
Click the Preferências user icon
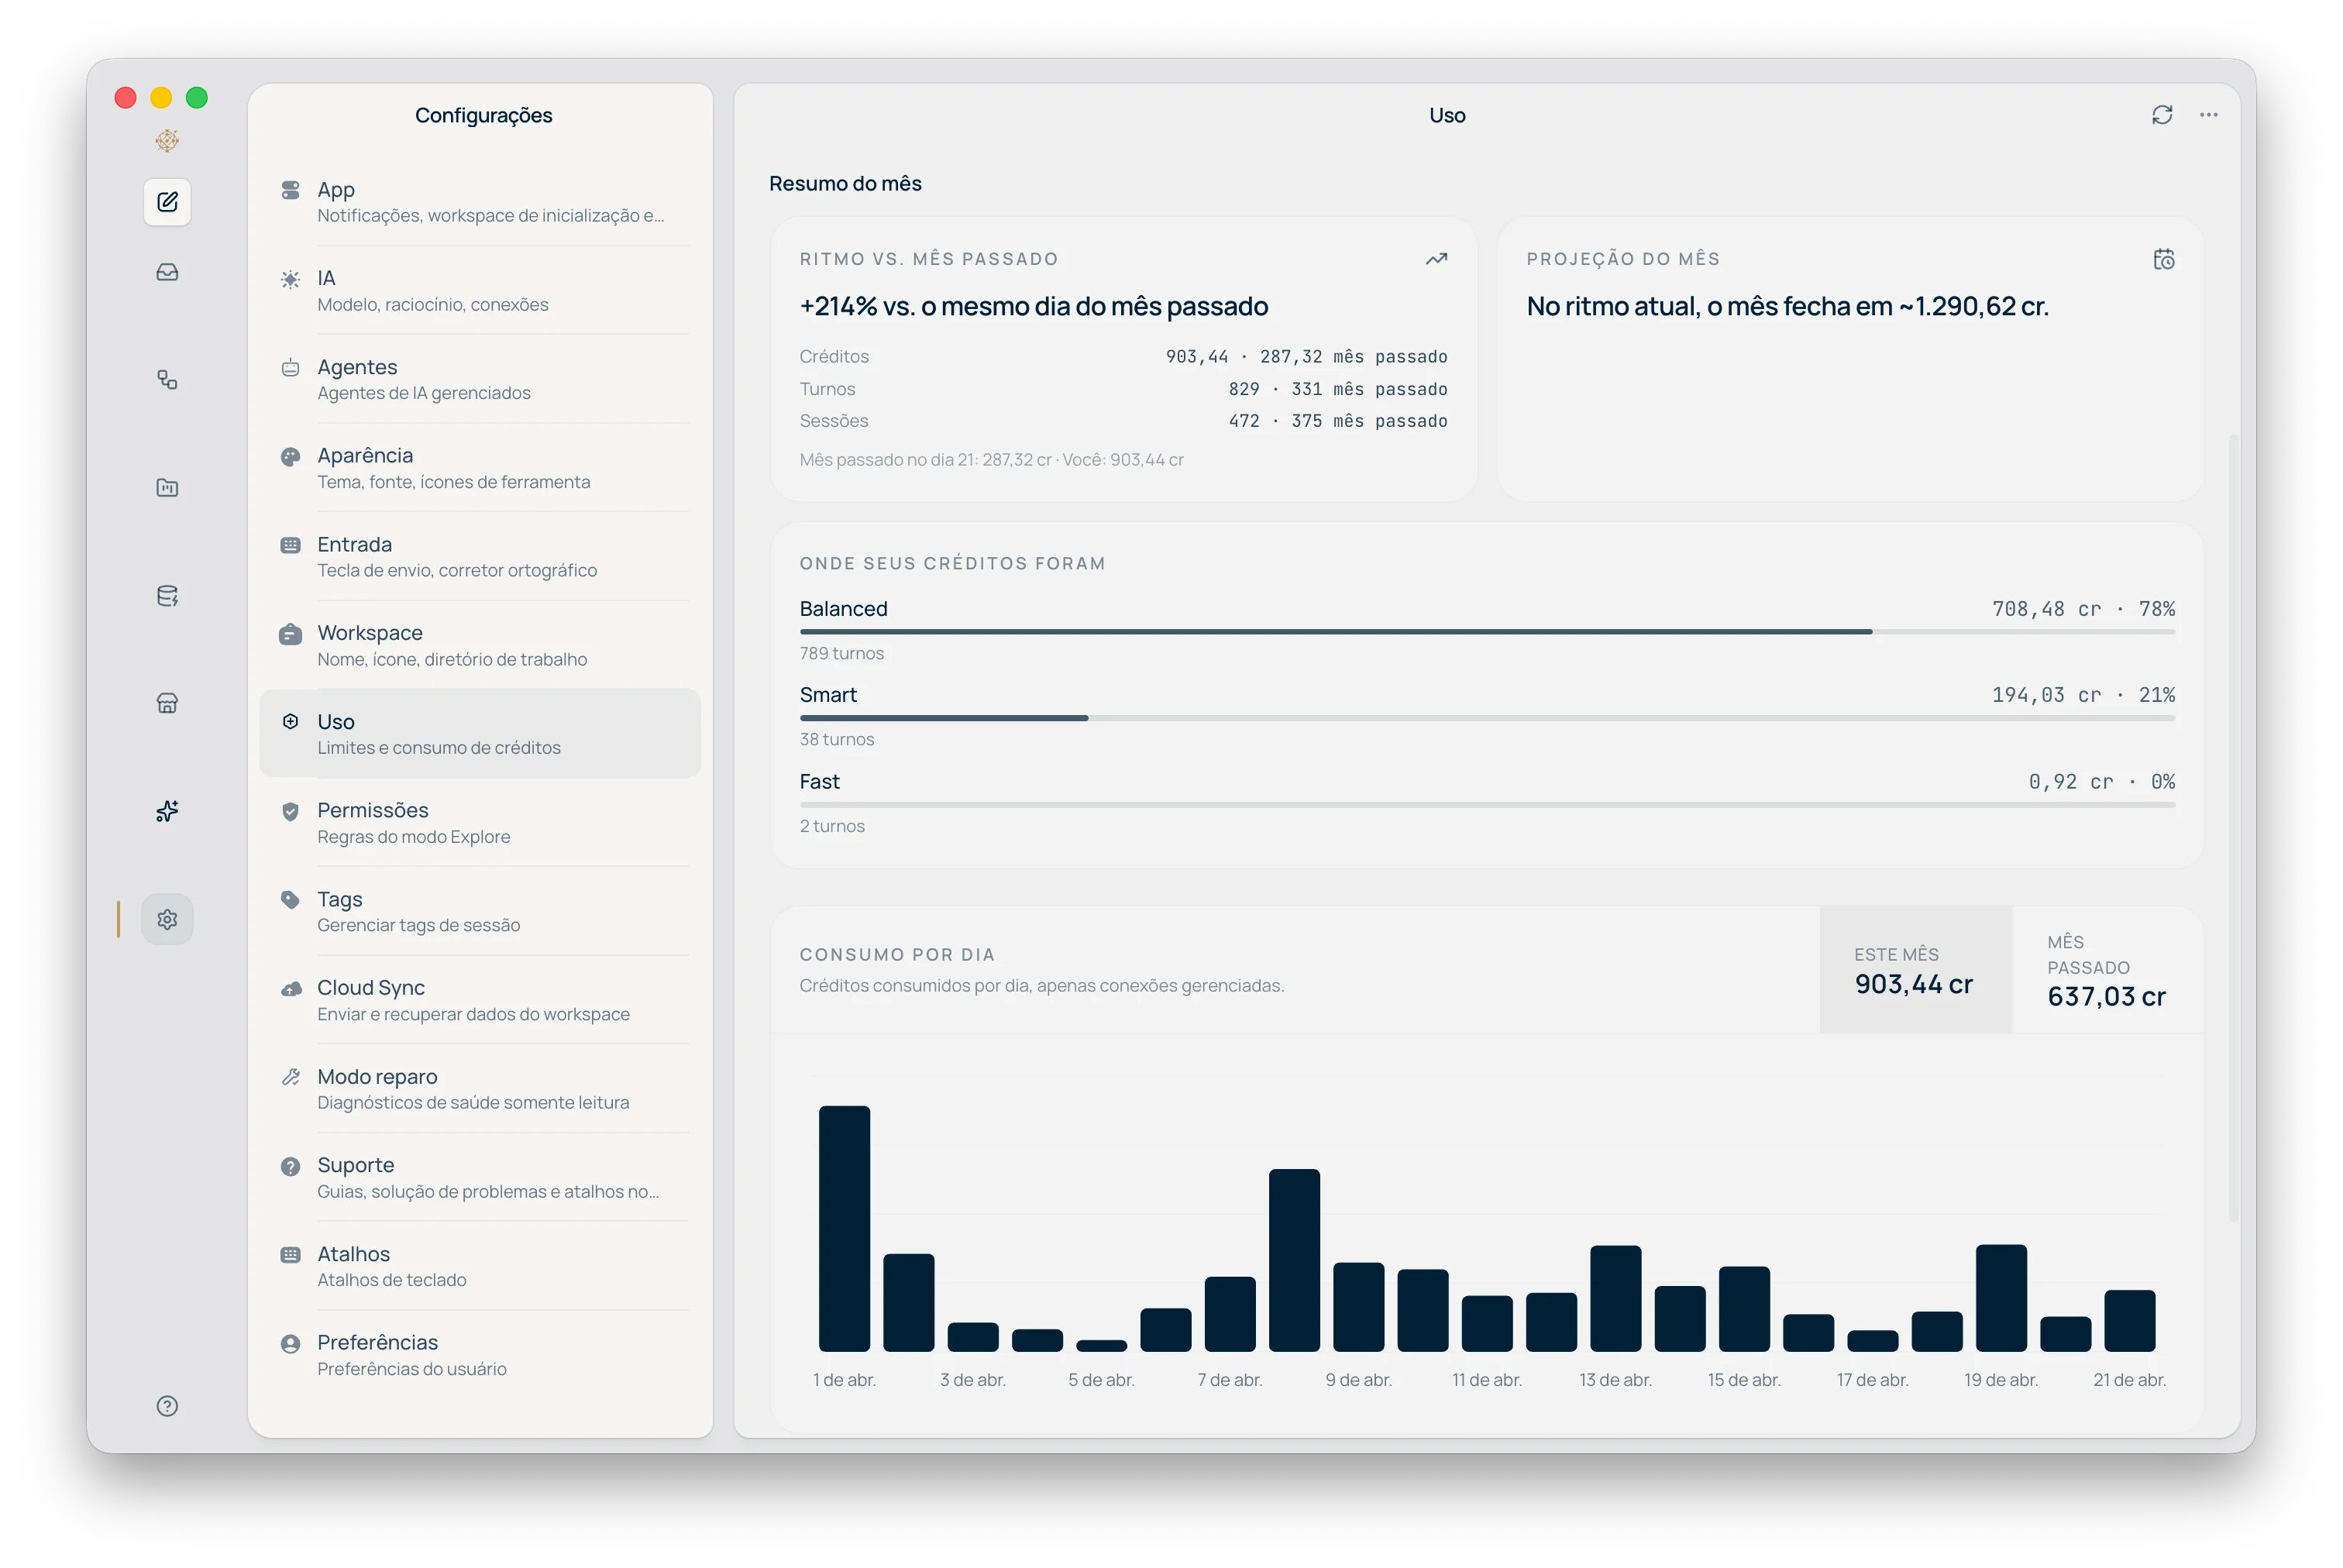click(x=290, y=1343)
